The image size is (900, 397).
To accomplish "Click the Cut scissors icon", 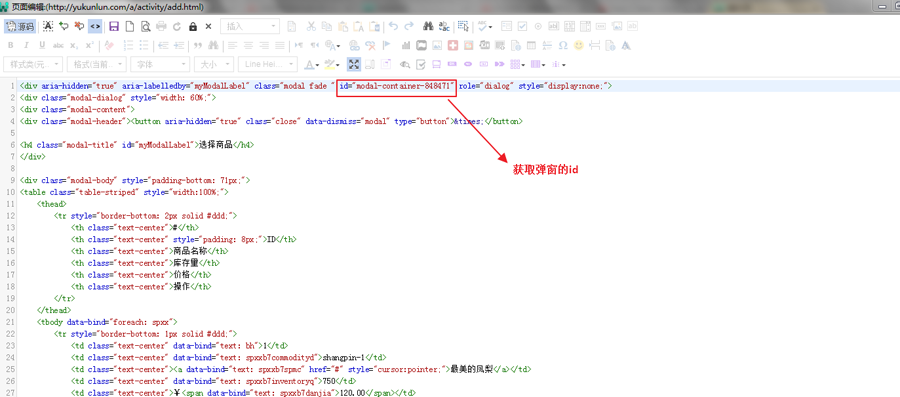I will [311, 26].
